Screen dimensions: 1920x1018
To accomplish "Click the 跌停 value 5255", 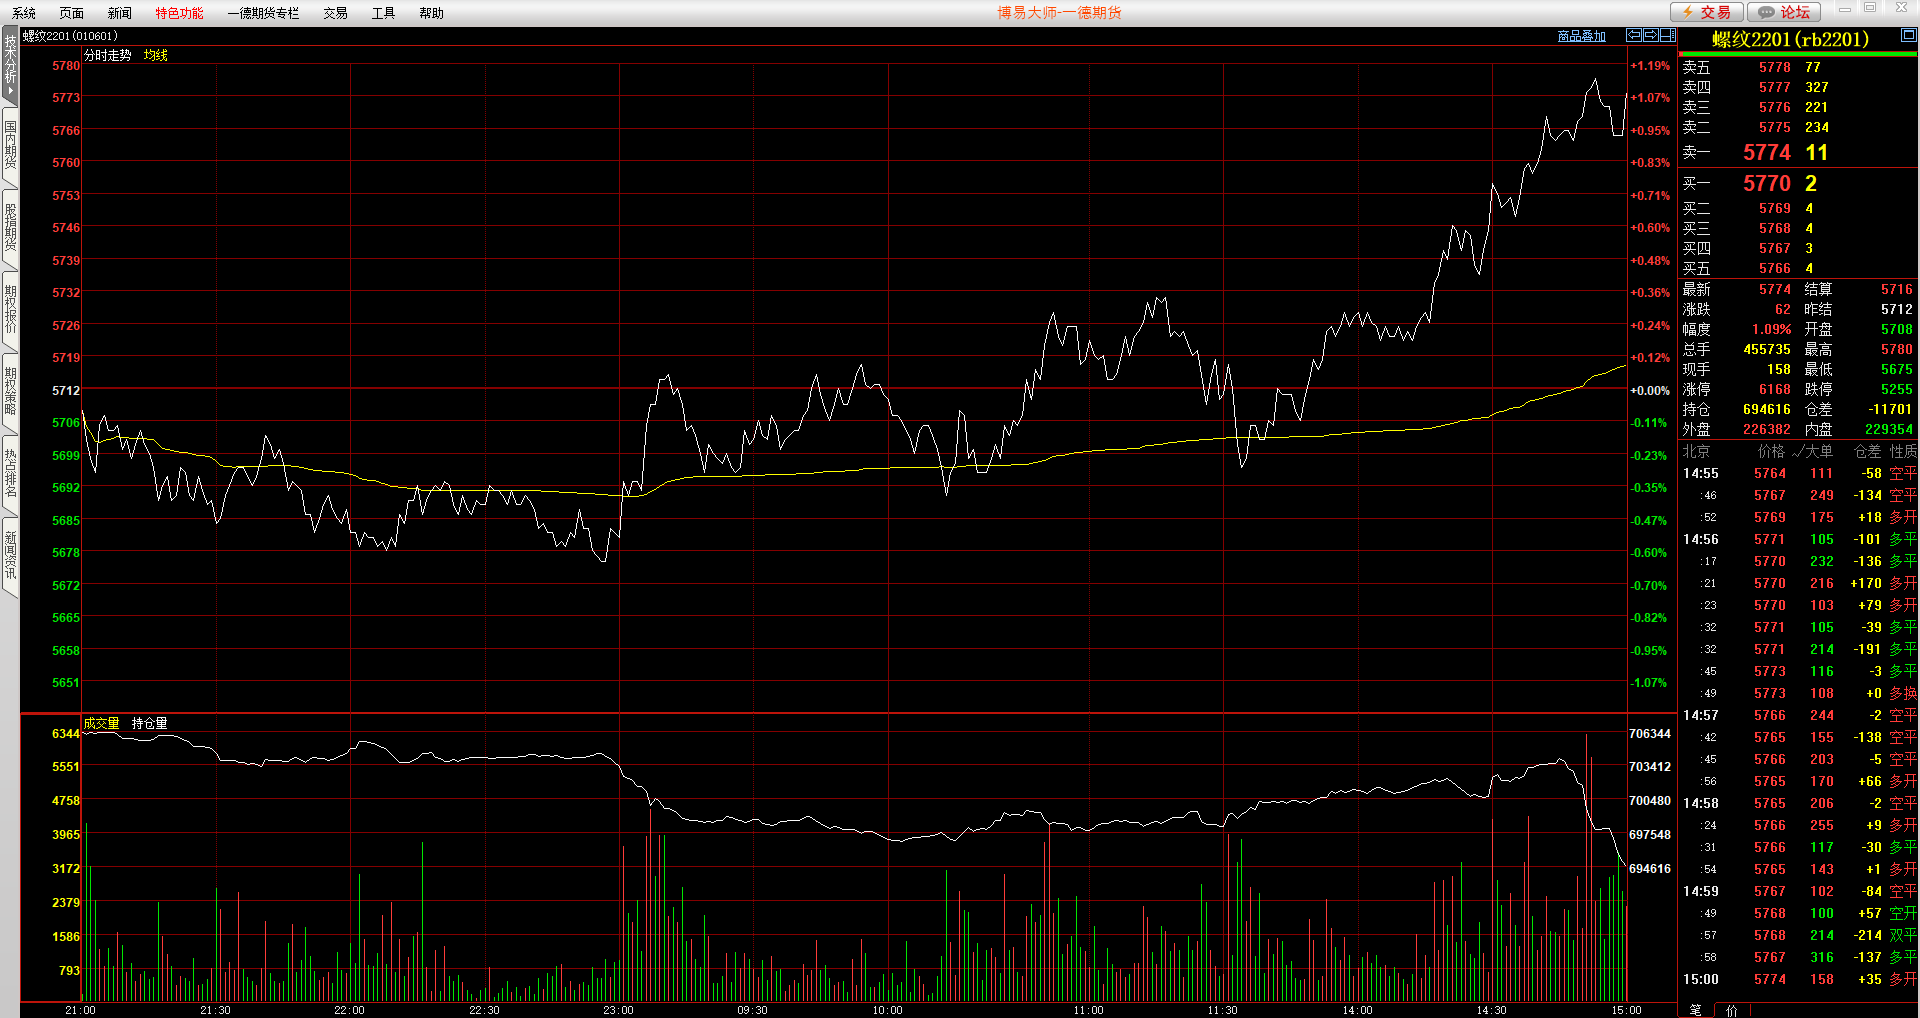I will coord(1896,389).
